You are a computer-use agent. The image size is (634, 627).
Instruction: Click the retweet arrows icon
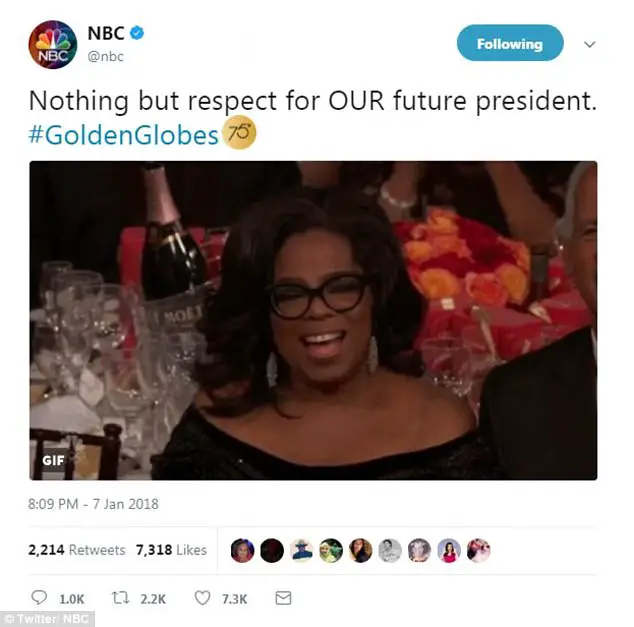click(x=120, y=598)
